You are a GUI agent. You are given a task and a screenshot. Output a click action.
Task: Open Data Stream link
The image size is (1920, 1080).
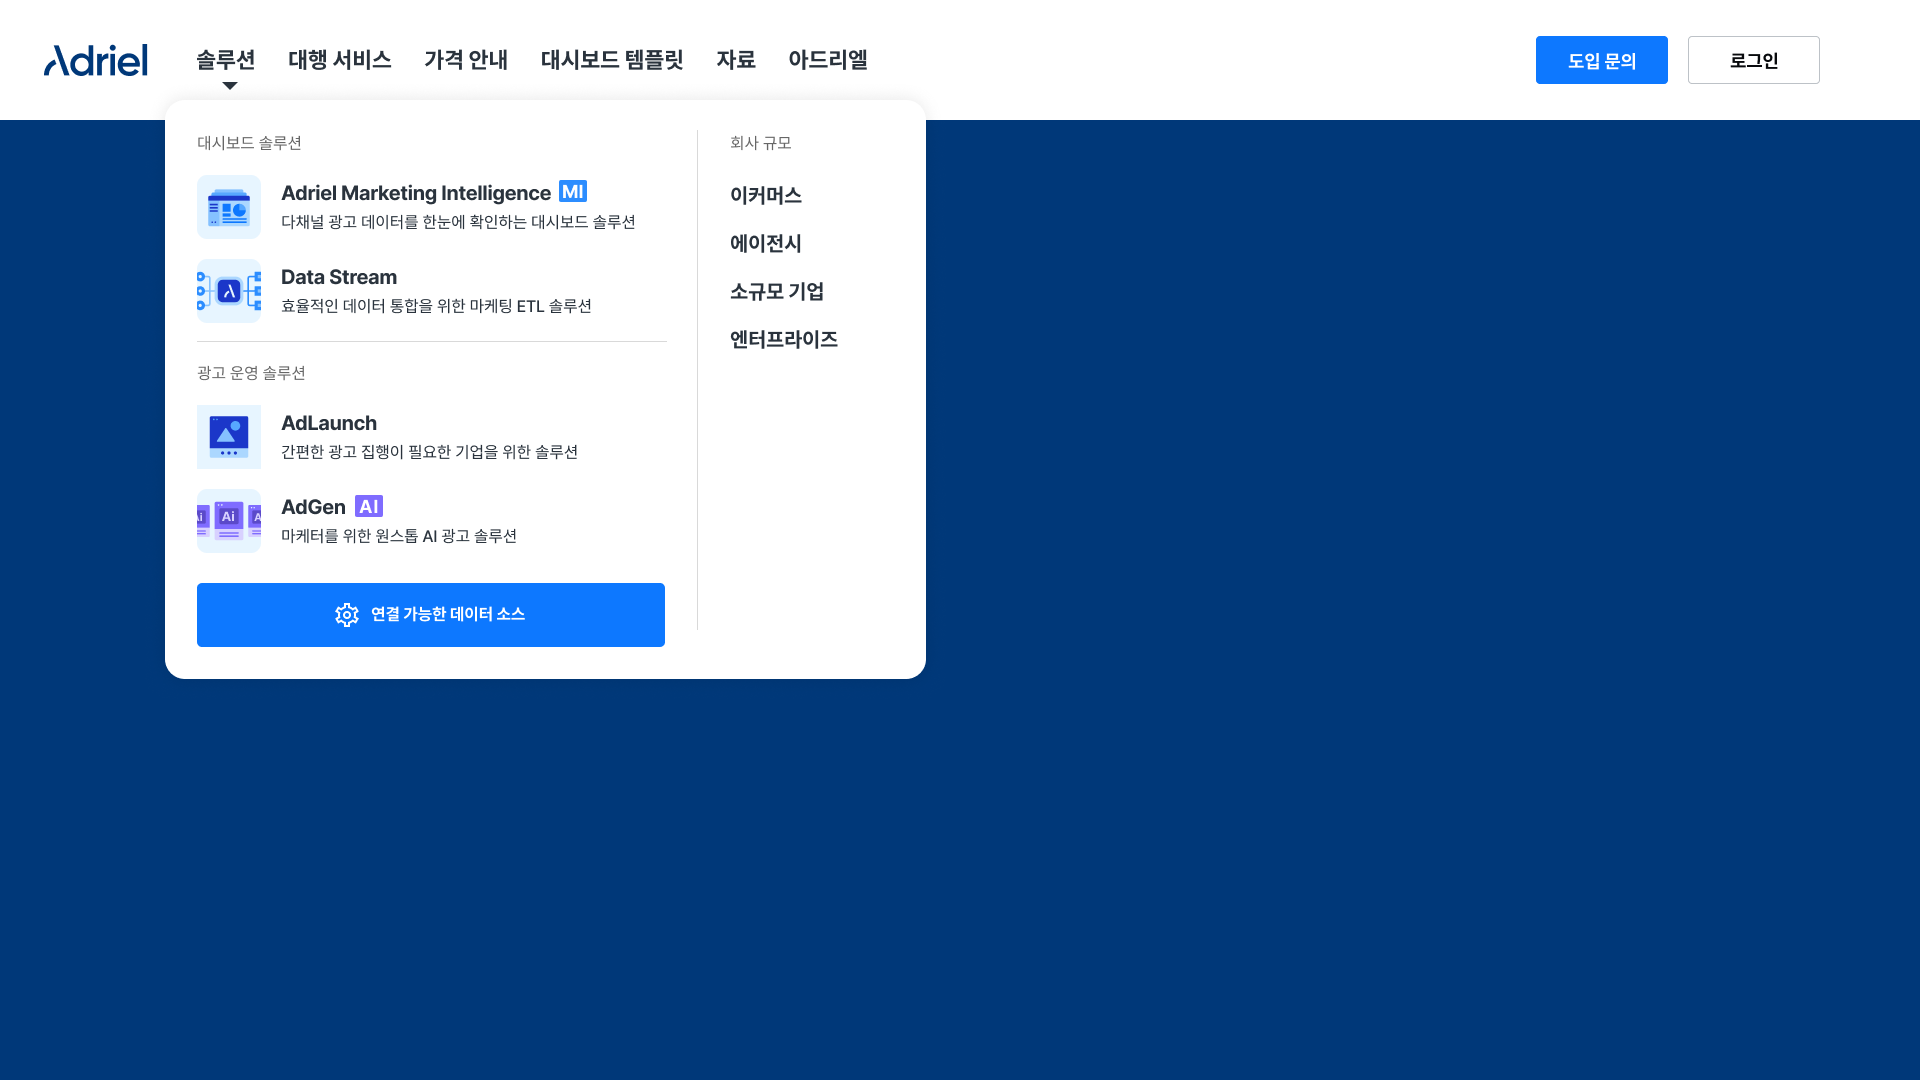339,277
